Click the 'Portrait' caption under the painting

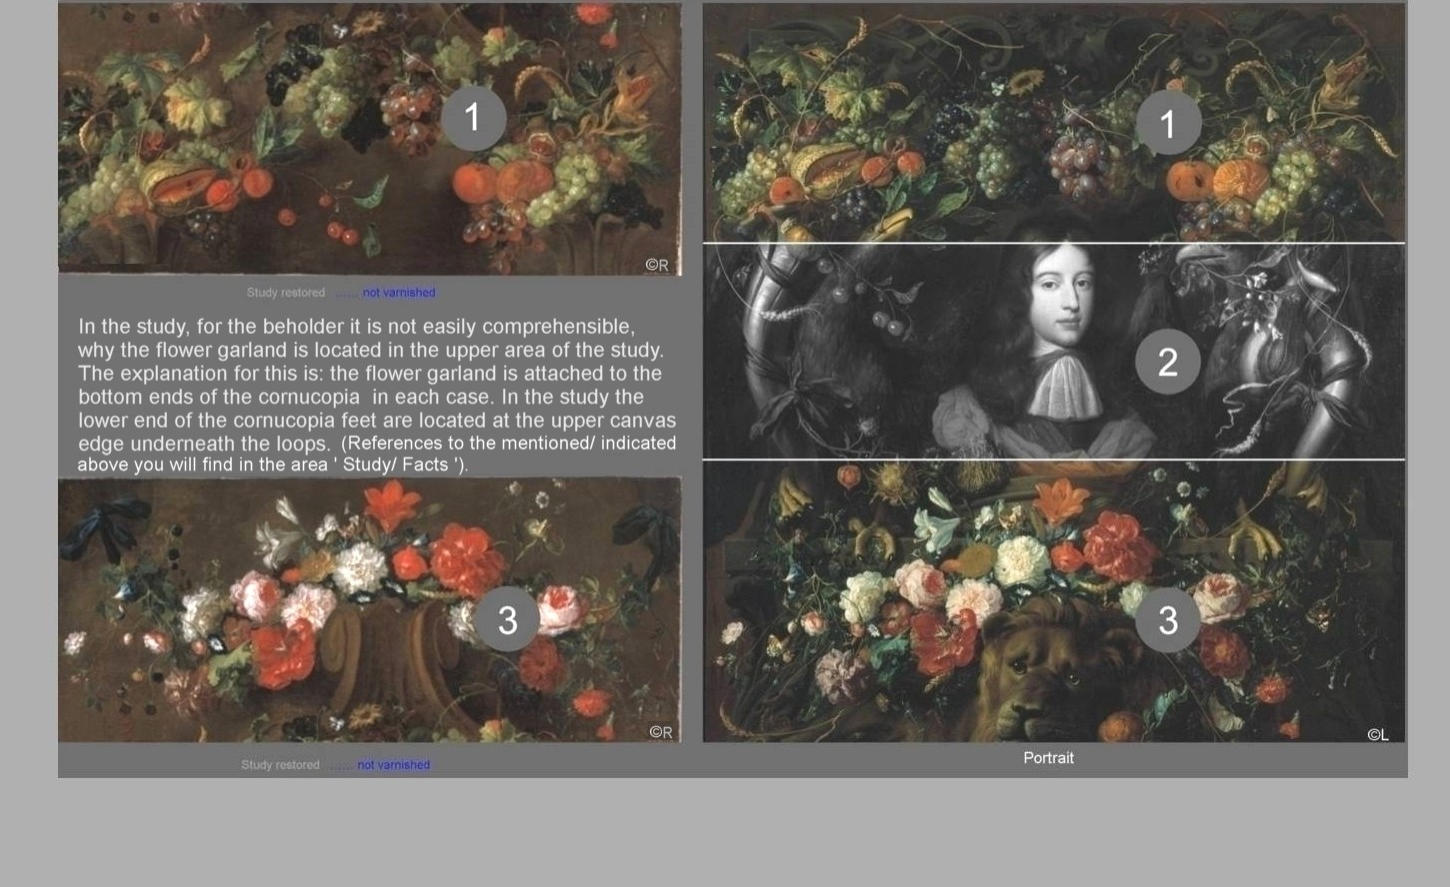(x=1048, y=758)
